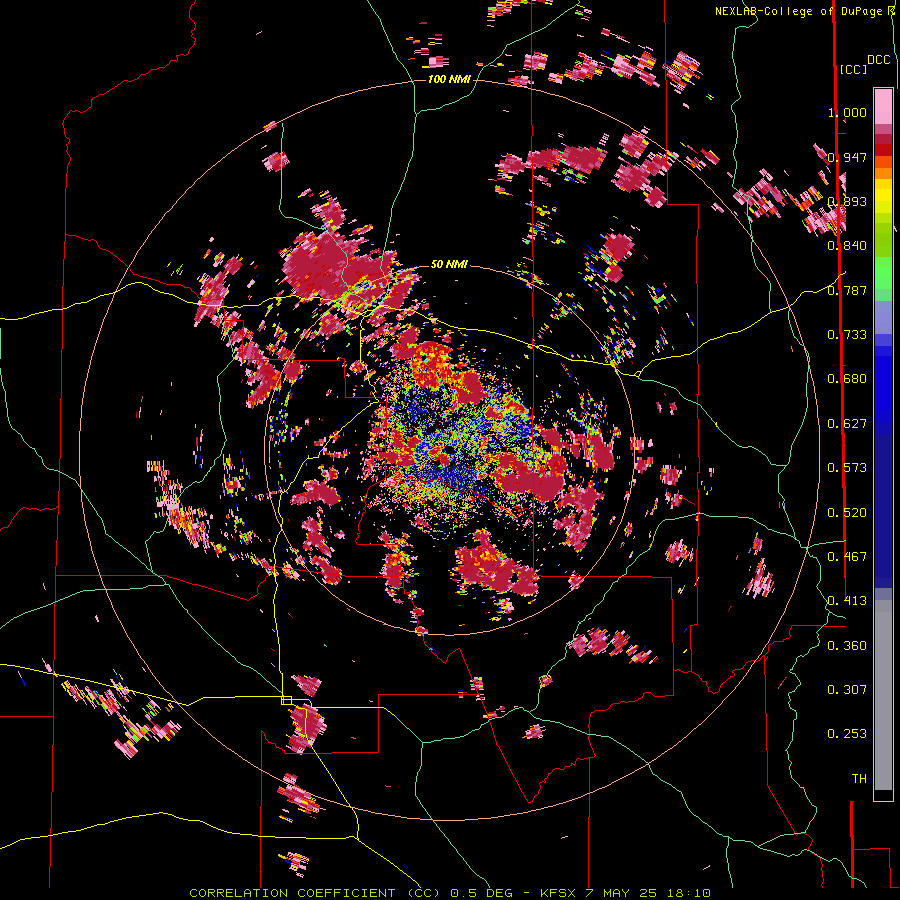Image resolution: width=900 pixels, height=900 pixels.
Task: Click the 1.000 value on the legend
Action: [x=847, y=112]
